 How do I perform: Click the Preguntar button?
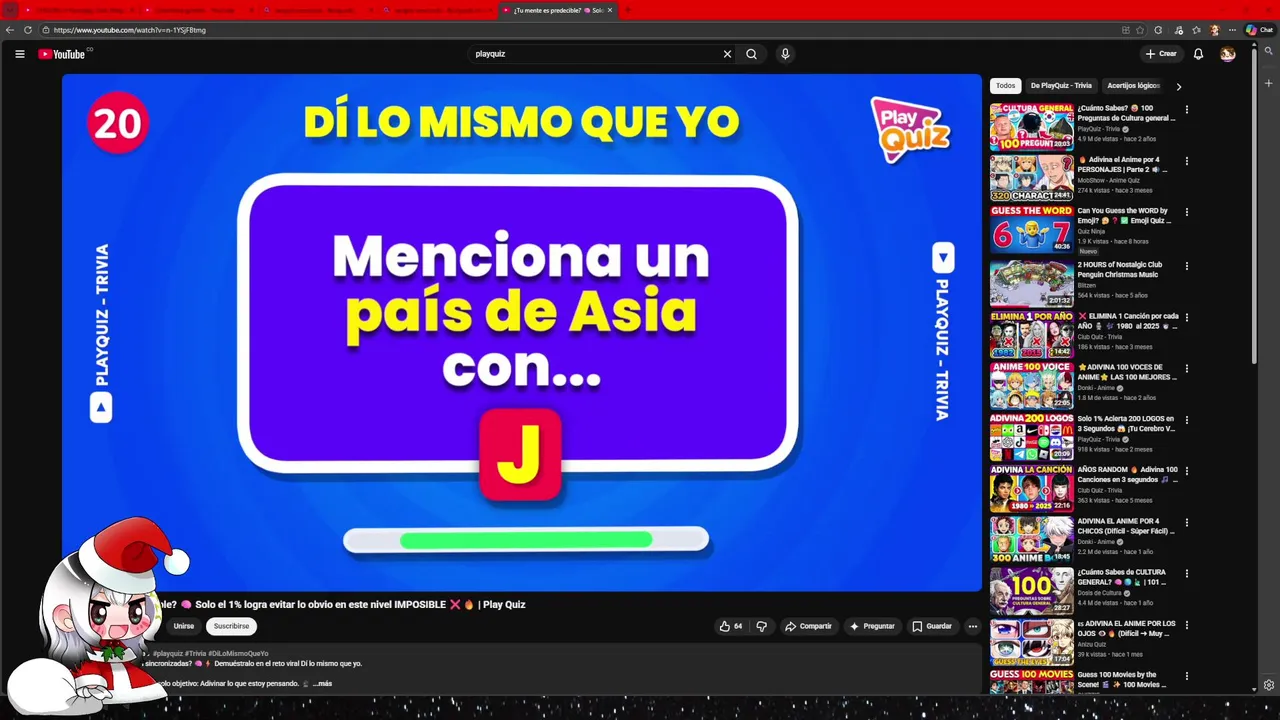872,626
